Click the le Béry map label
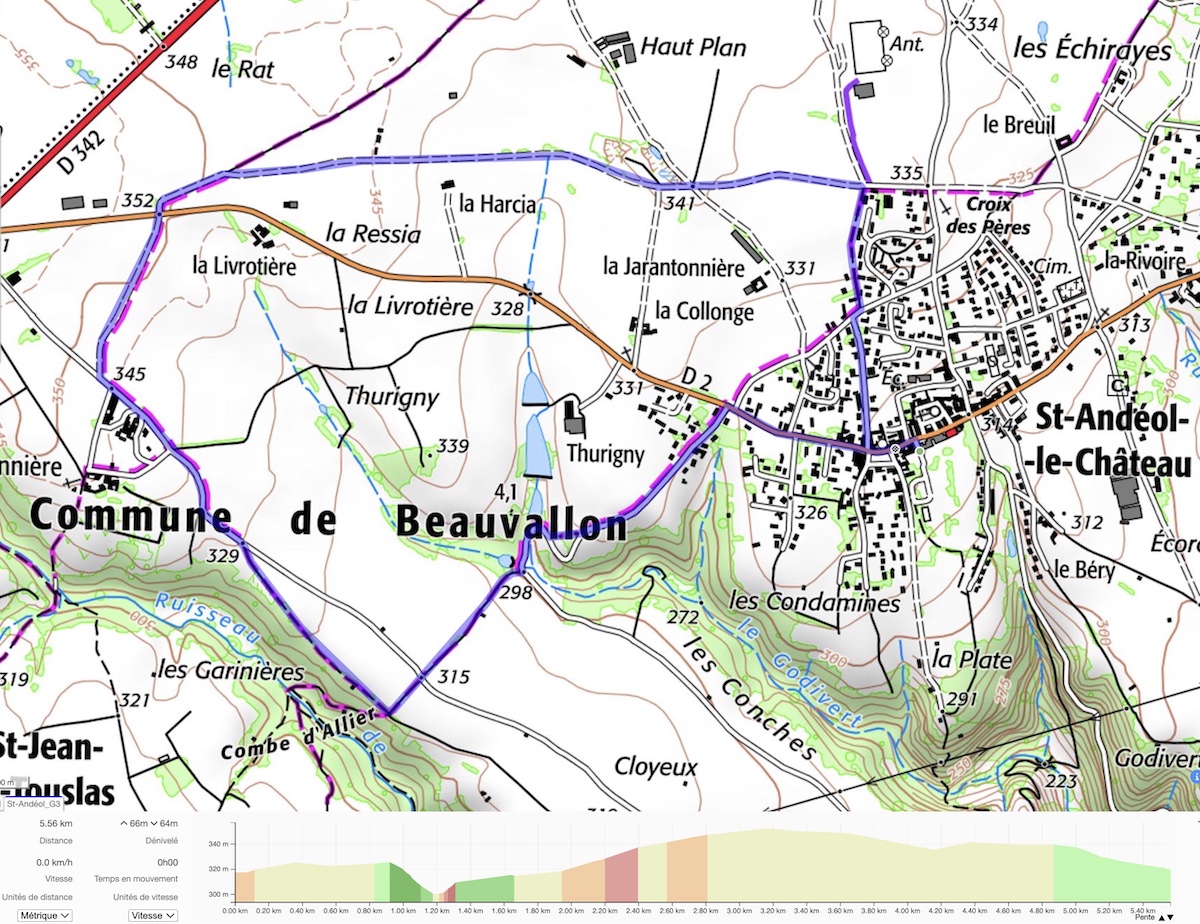The height and width of the screenshot is (924, 1200). (x=1084, y=571)
